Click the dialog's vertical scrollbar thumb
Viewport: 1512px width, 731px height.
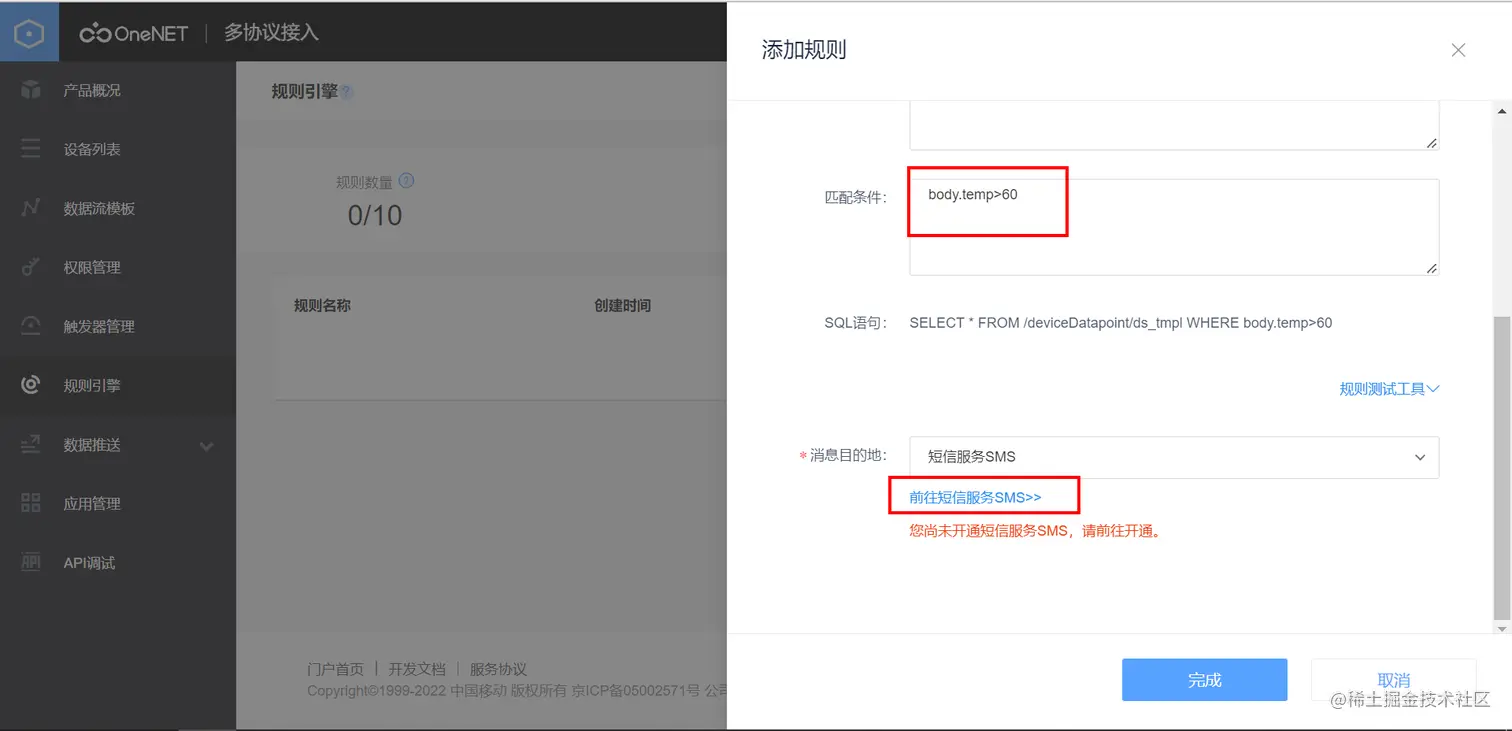[x=1502, y=468]
